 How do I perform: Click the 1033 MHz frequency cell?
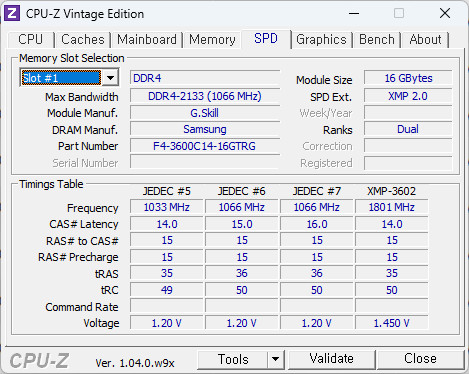point(167,207)
